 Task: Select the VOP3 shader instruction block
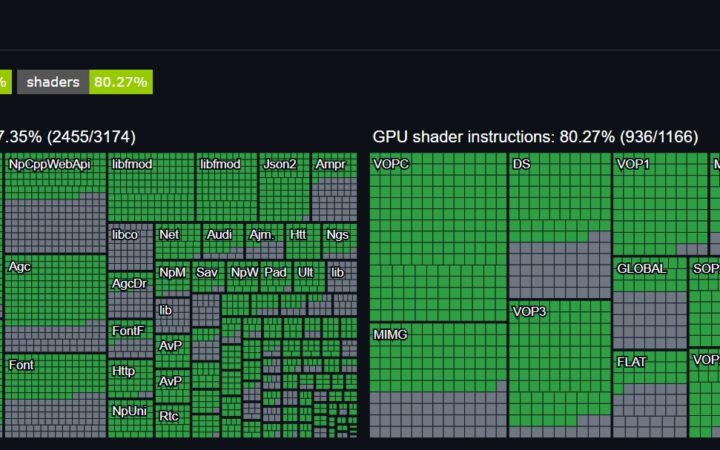(x=560, y=369)
